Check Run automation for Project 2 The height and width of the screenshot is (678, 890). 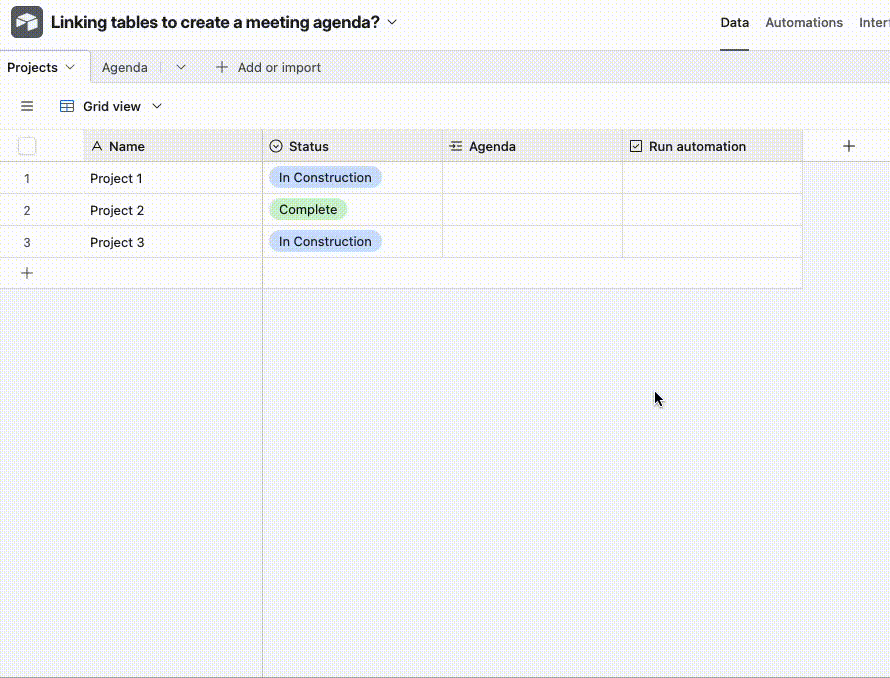712,210
